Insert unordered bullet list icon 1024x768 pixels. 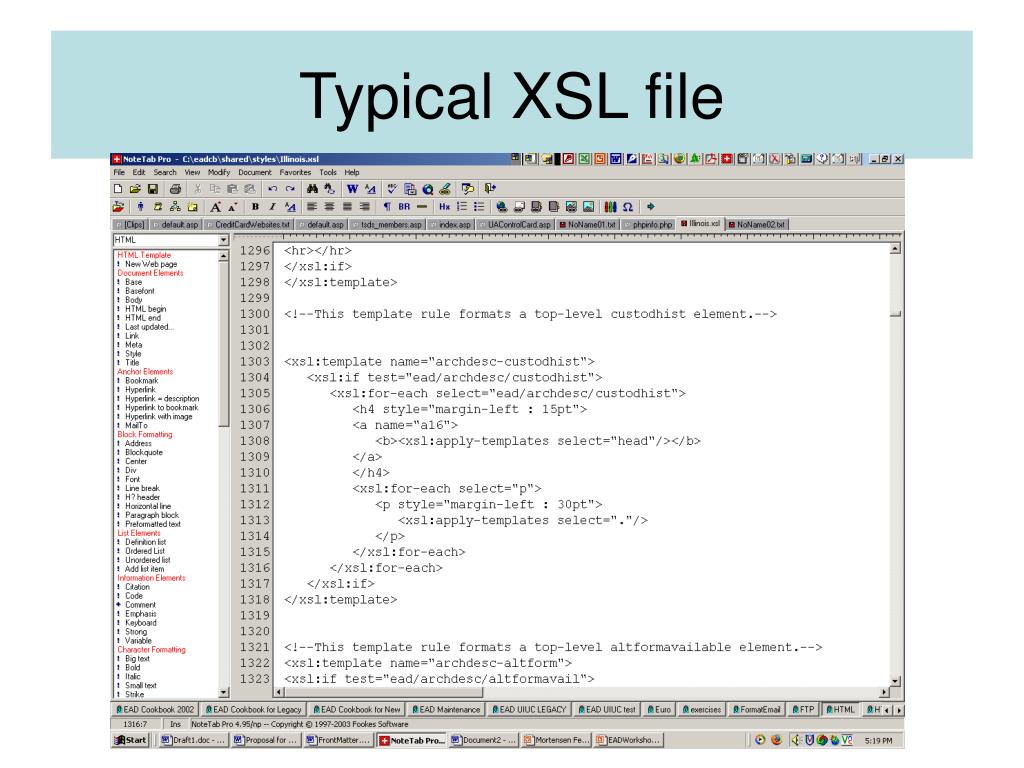pyautogui.click(x=479, y=207)
